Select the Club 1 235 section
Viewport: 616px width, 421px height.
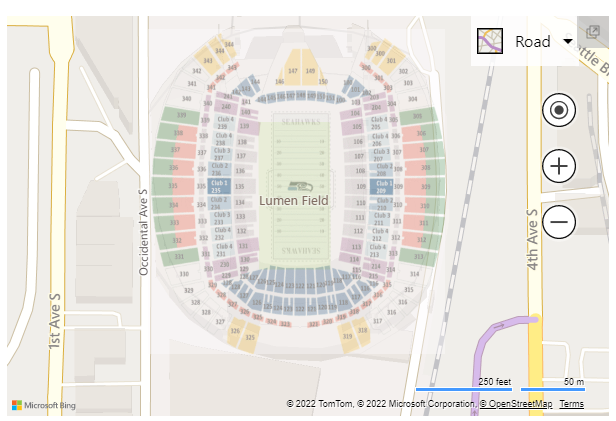pyautogui.click(x=219, y=186)
